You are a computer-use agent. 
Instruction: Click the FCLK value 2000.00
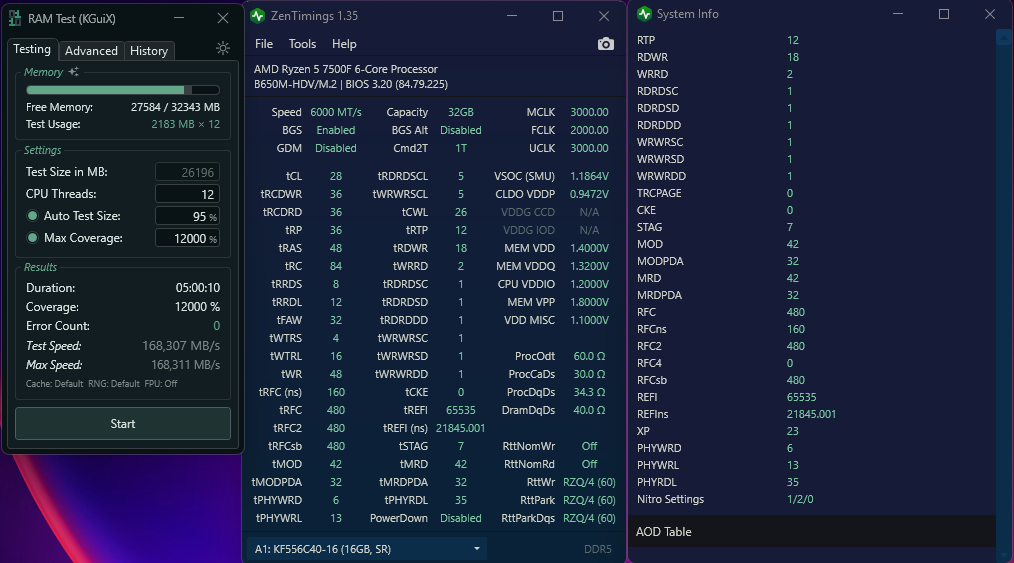[589, 130]
